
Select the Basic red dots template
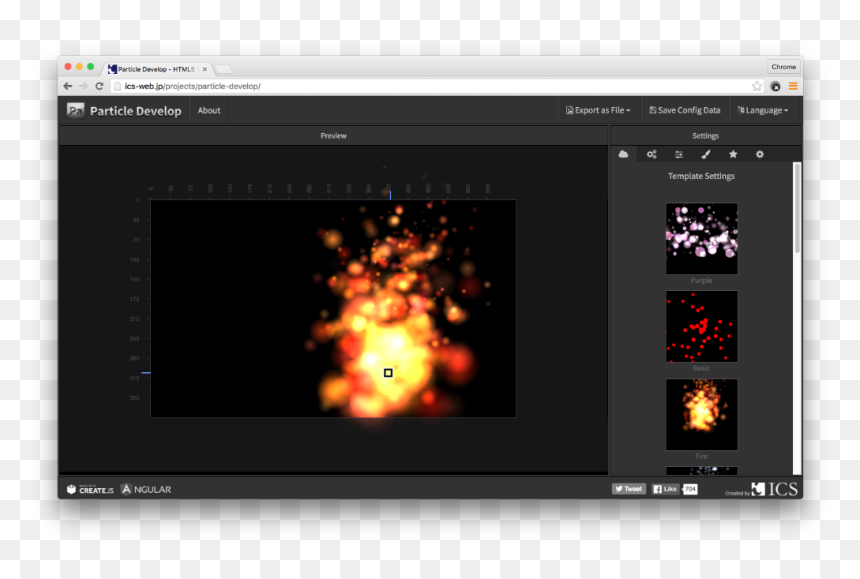point(701,326)
